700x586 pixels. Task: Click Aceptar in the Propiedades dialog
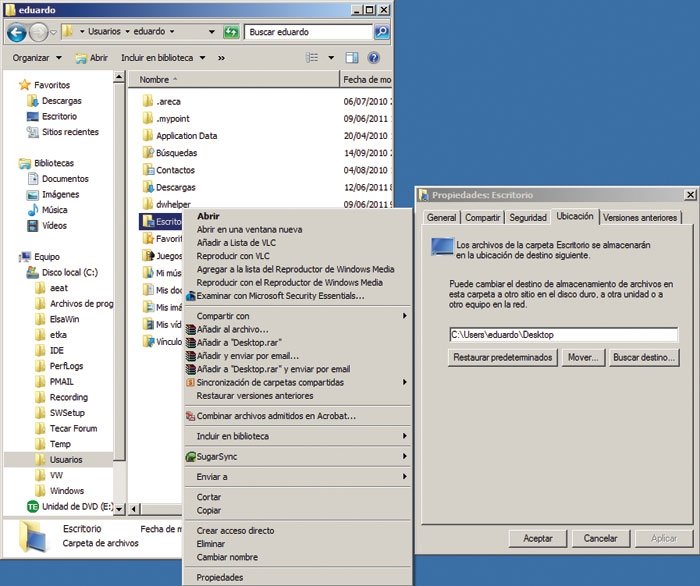click(x=538, y=539)
